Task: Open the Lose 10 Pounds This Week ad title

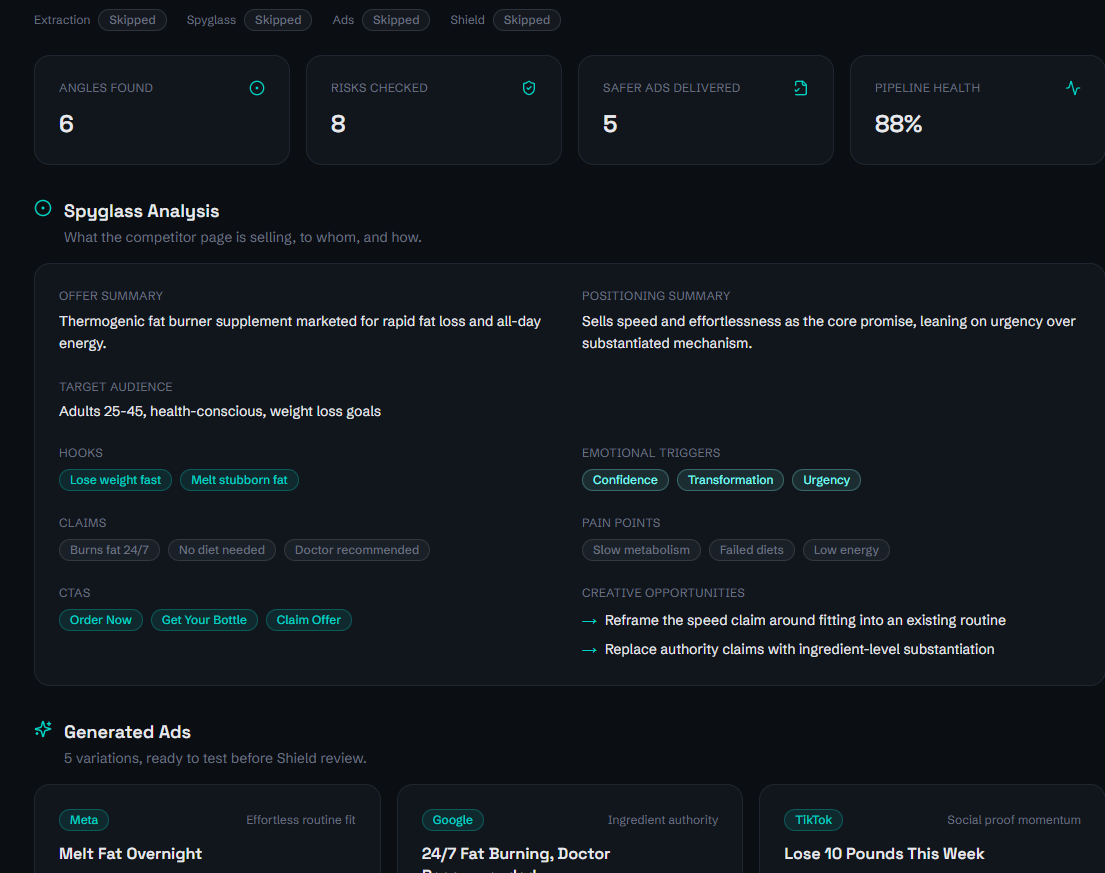Action: (884, 854)
